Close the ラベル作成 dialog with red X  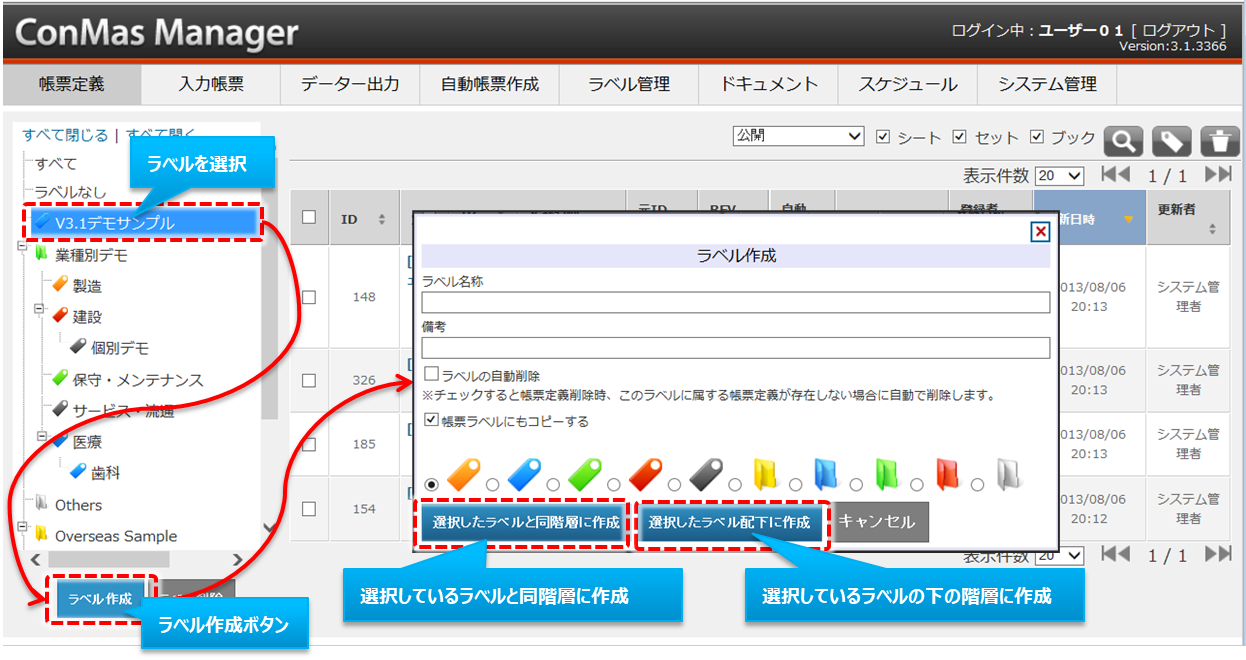point(1040,231)
